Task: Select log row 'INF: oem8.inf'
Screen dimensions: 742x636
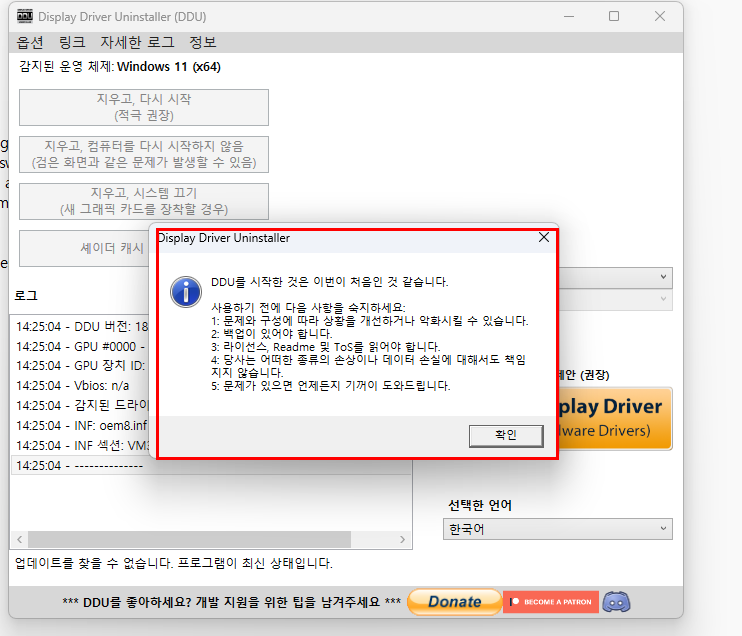Action: coord(81,425)
